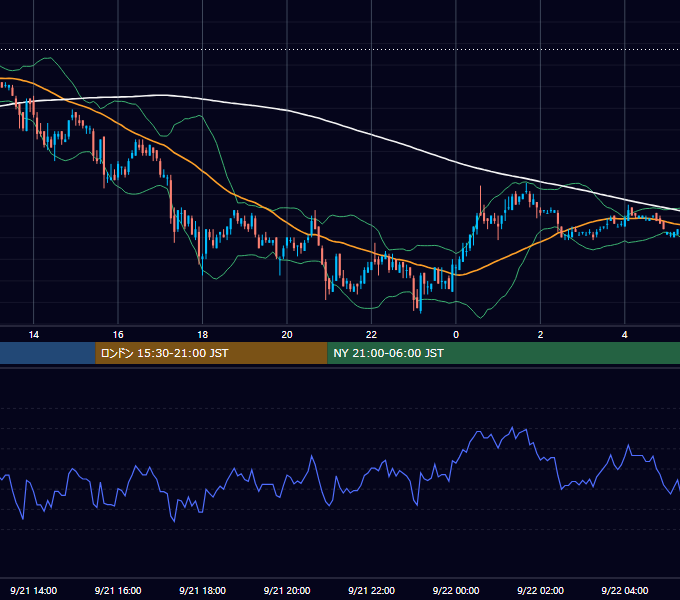Viewport: 680px width, 600px height.
Task: Click the 9/21 16:00 time label
Action: 118,590
